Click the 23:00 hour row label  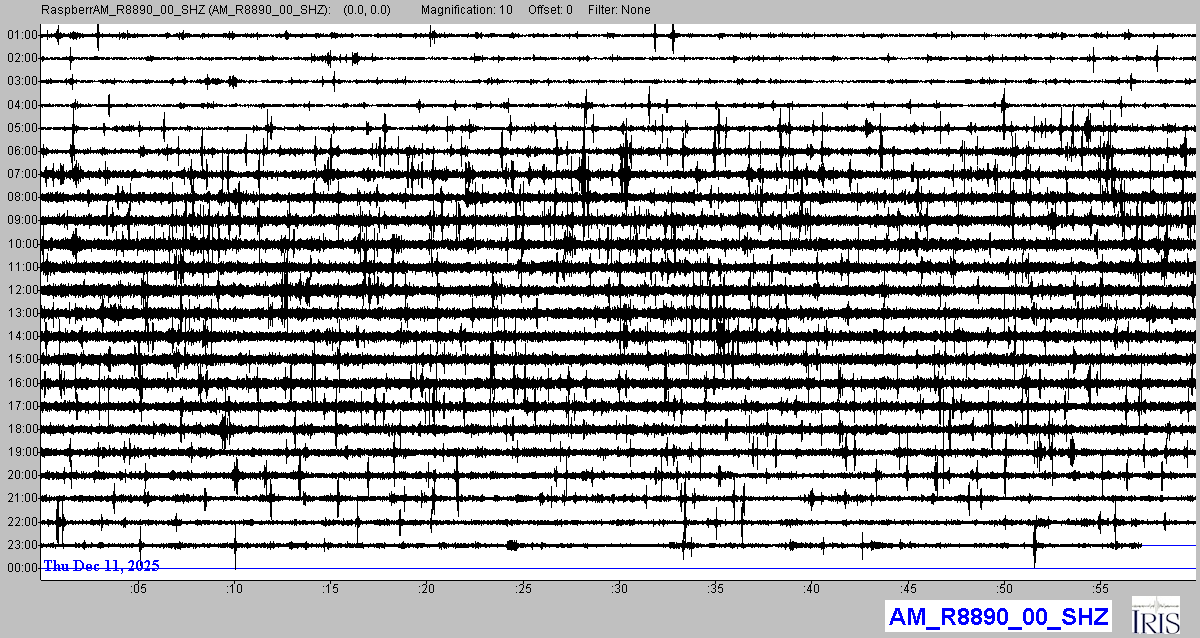pyautogui.click(x=21, y=545)
